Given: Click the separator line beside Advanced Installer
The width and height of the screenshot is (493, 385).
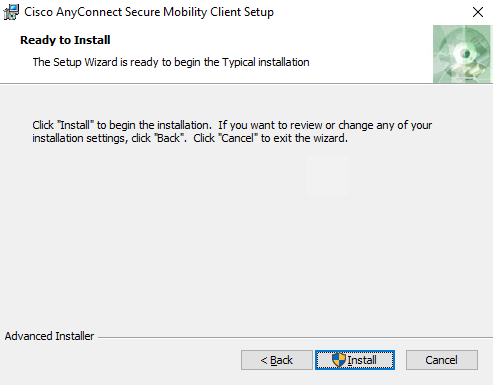Looking at the screenshot, I should (x=295, y=337).
